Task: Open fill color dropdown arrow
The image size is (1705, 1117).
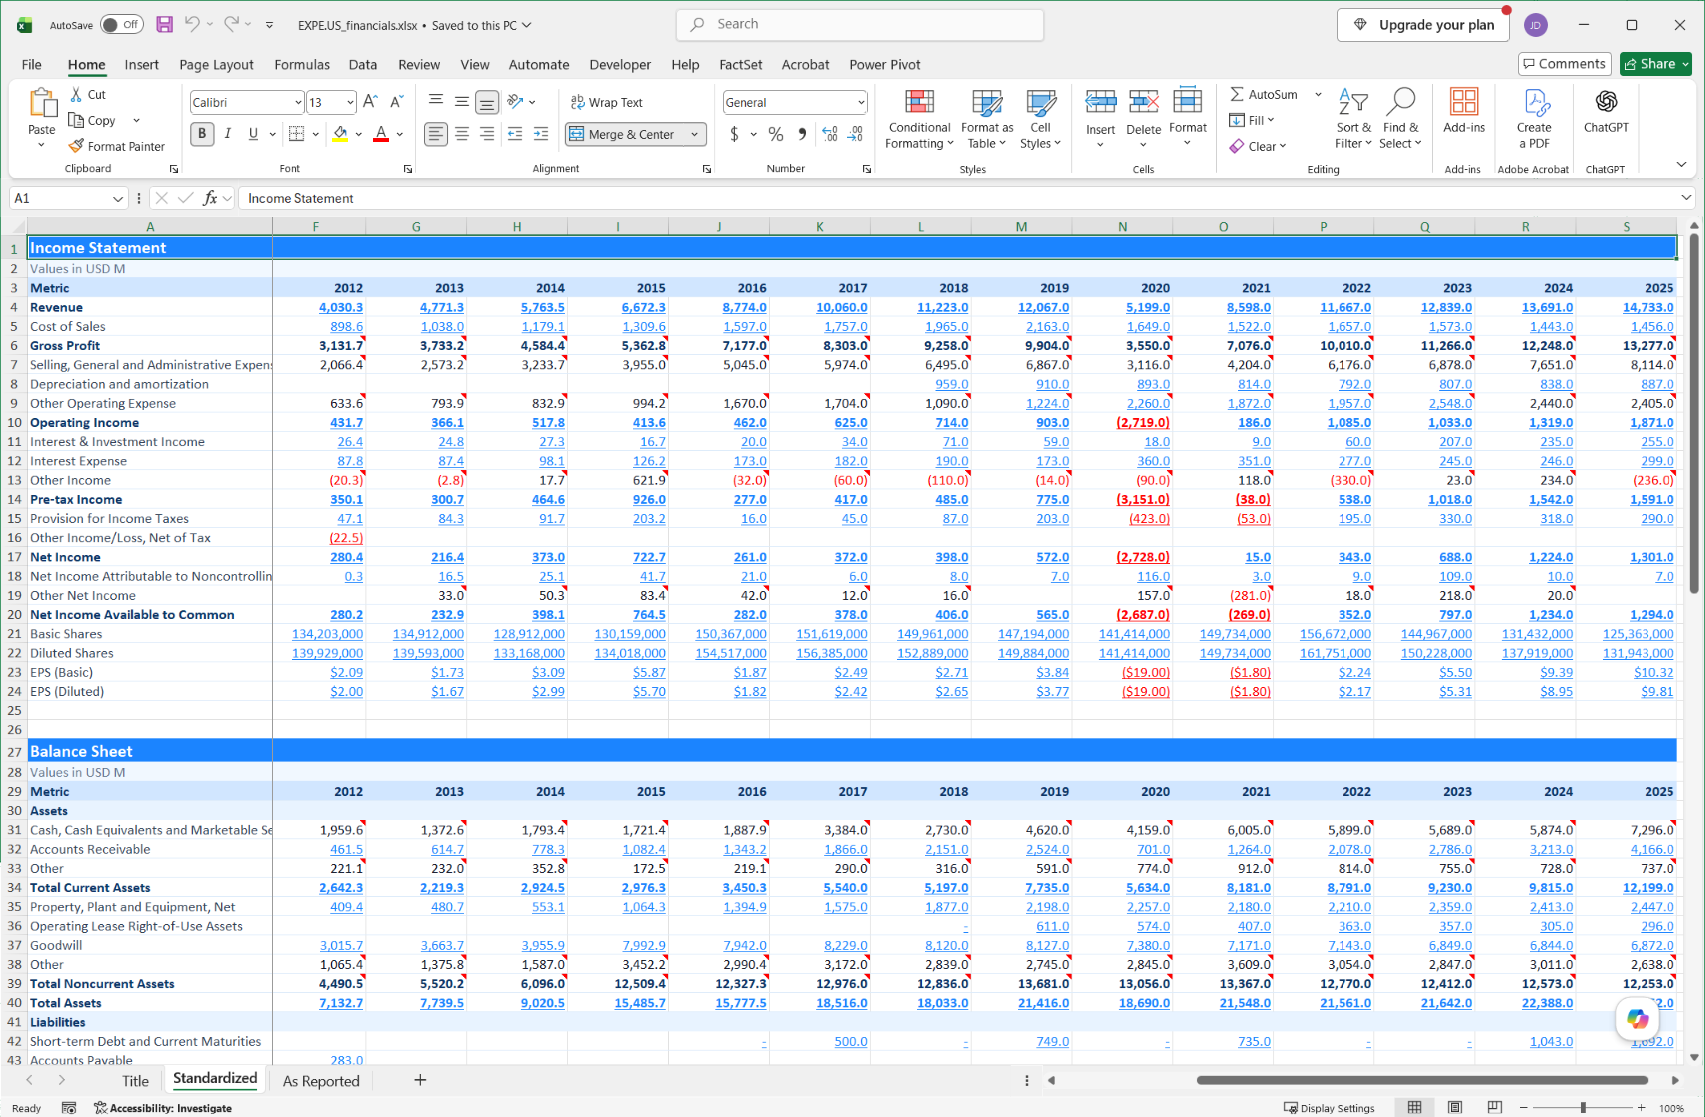Action: (x=358, y=134)
